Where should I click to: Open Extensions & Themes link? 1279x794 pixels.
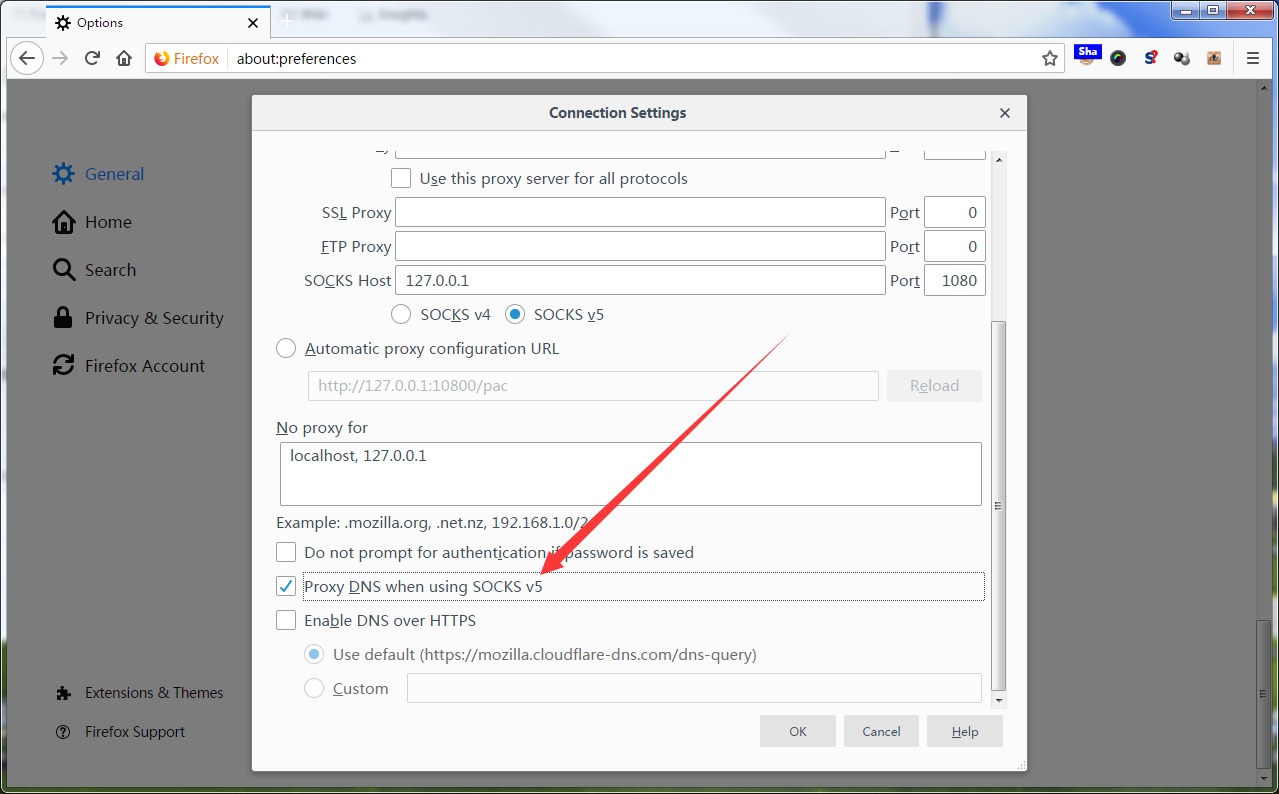pos(140,693)
